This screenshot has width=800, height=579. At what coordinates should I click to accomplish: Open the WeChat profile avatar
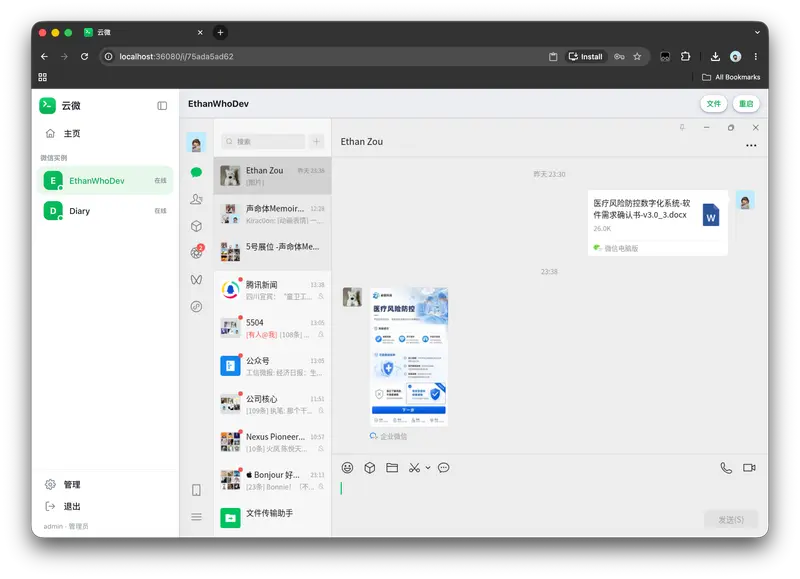coord(196,143)
